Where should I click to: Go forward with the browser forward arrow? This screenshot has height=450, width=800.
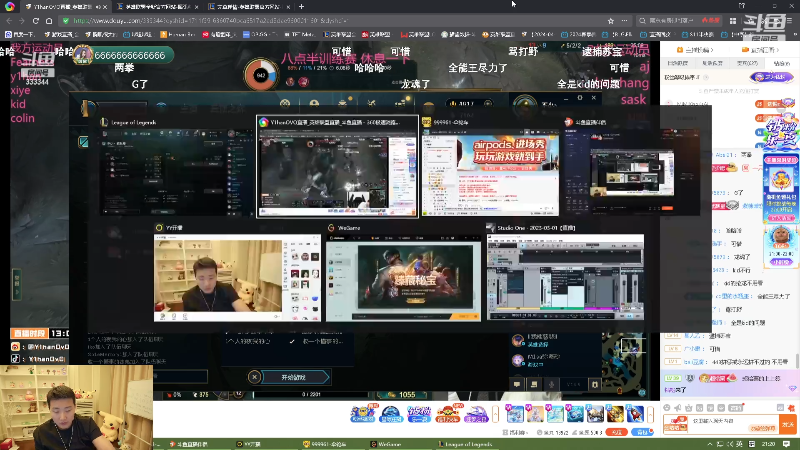tap(21, 21)
